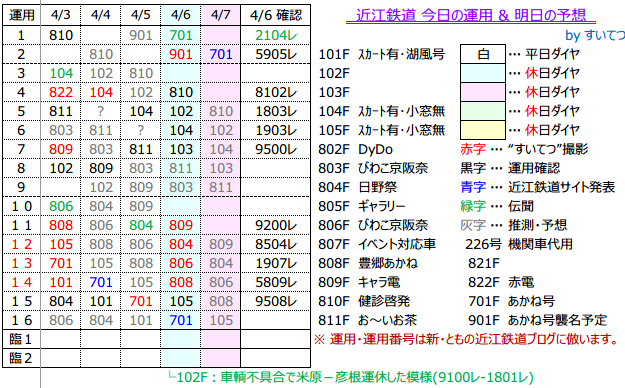Click the '4/7' column header

coord(220,15)
